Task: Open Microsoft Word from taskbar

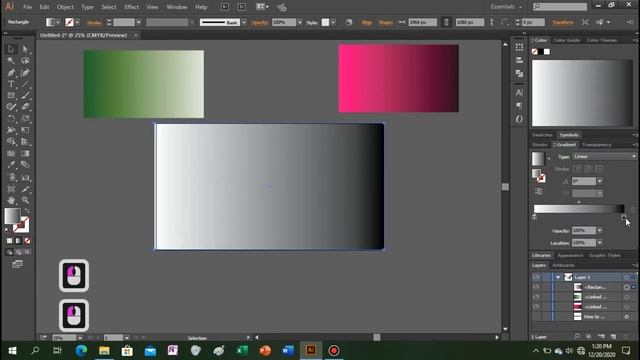Action: pos(288,350)
